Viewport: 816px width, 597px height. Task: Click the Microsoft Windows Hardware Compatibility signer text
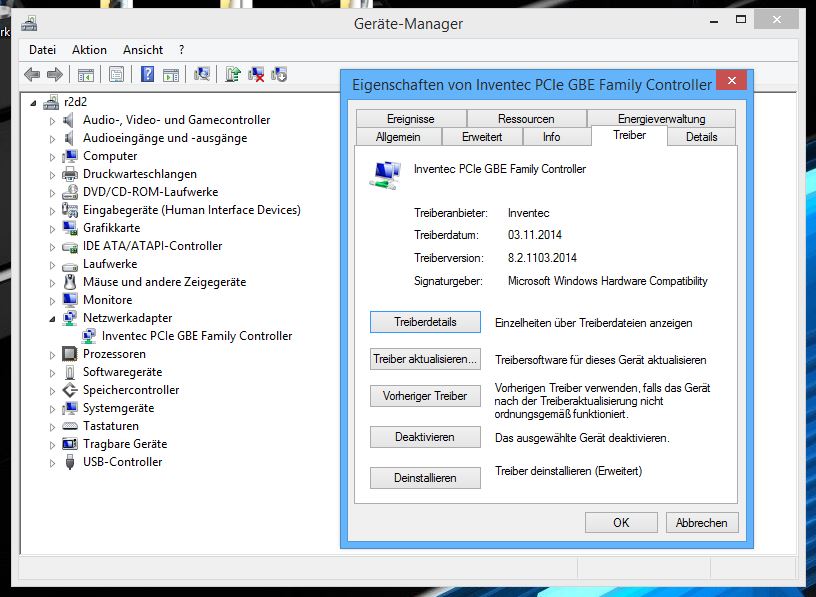pyautogui.click(x=607, y=281)
